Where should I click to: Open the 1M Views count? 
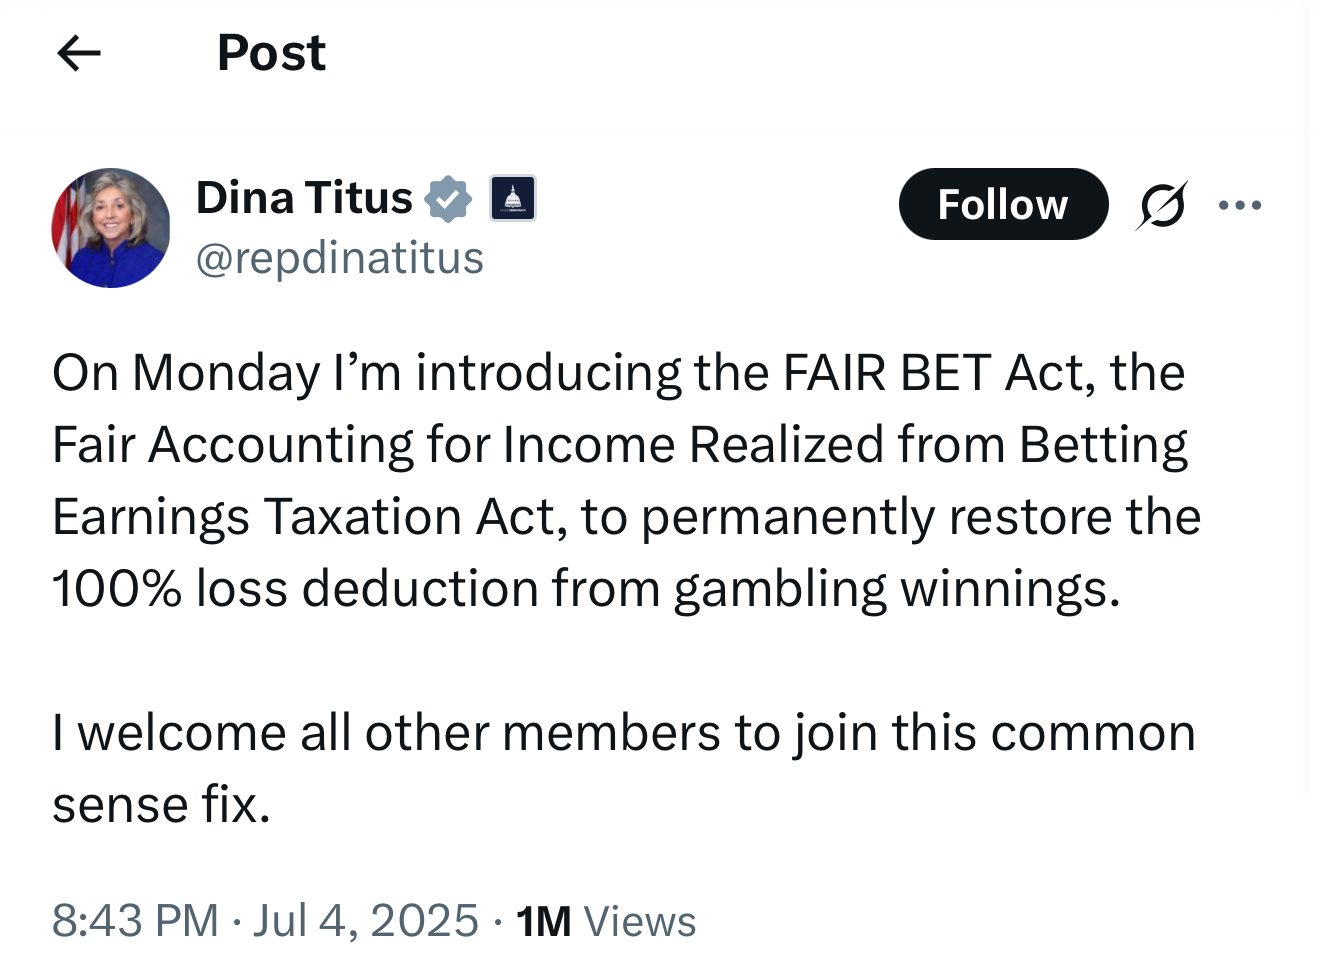(x=606, y=922)
